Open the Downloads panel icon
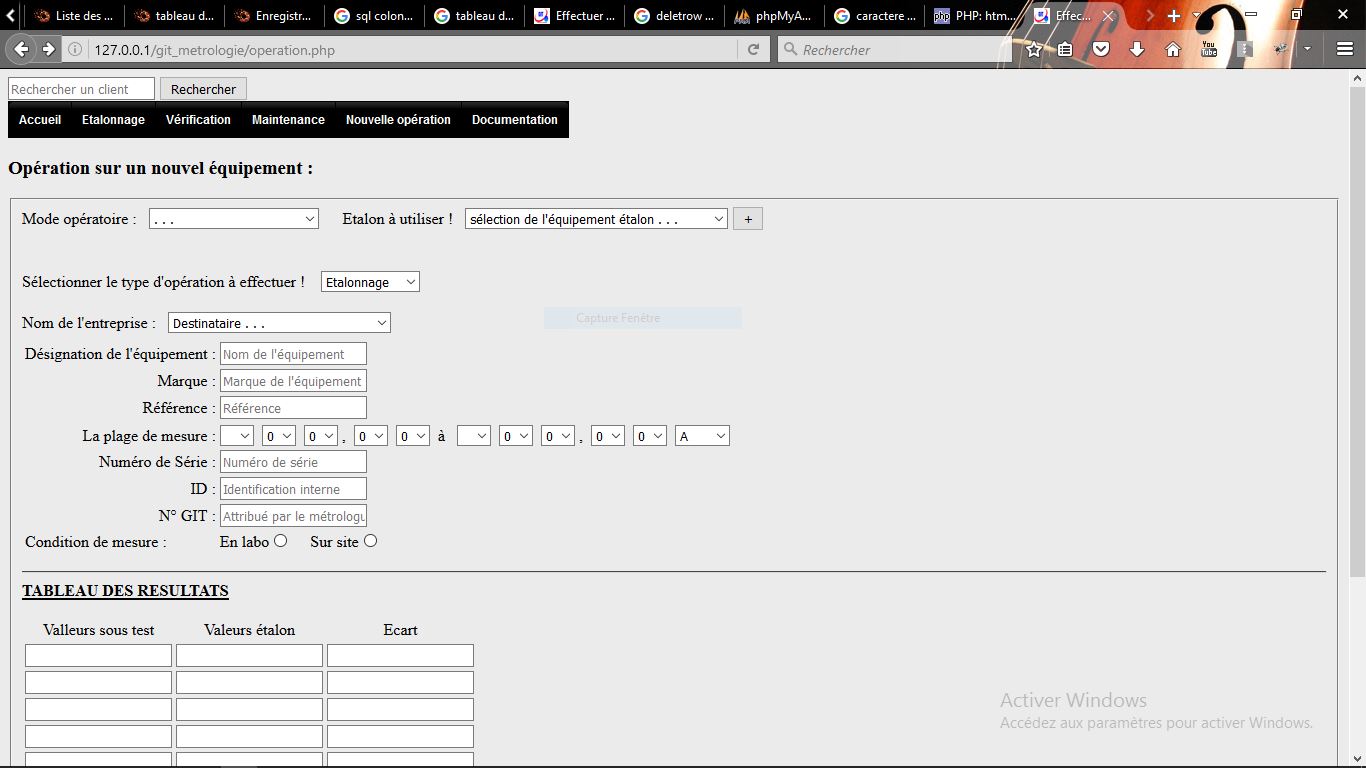Image resolution: width=1366 pixels, height=768 pixels. [x=1137, y=47]
